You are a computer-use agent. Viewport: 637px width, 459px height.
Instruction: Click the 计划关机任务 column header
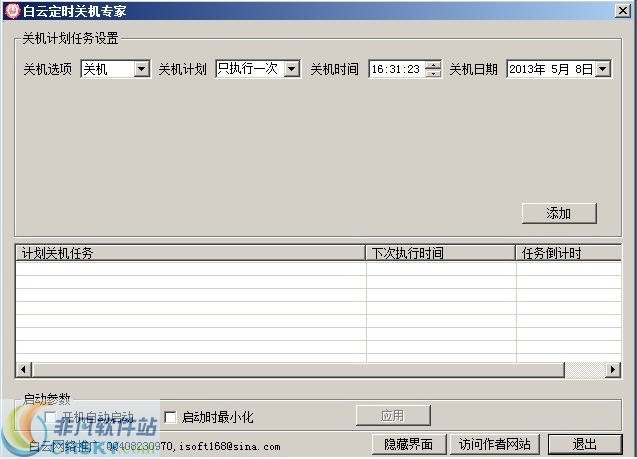pyautogui.click(x=190, y=253)
